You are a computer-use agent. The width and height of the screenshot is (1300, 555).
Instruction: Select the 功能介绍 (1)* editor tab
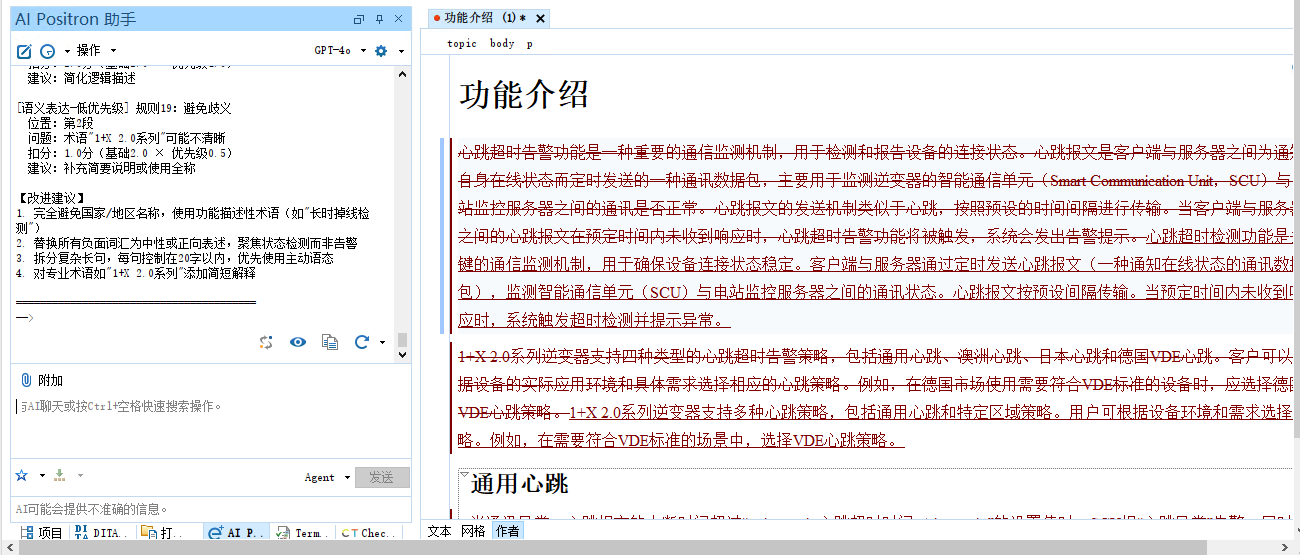(x=485, y=18)
